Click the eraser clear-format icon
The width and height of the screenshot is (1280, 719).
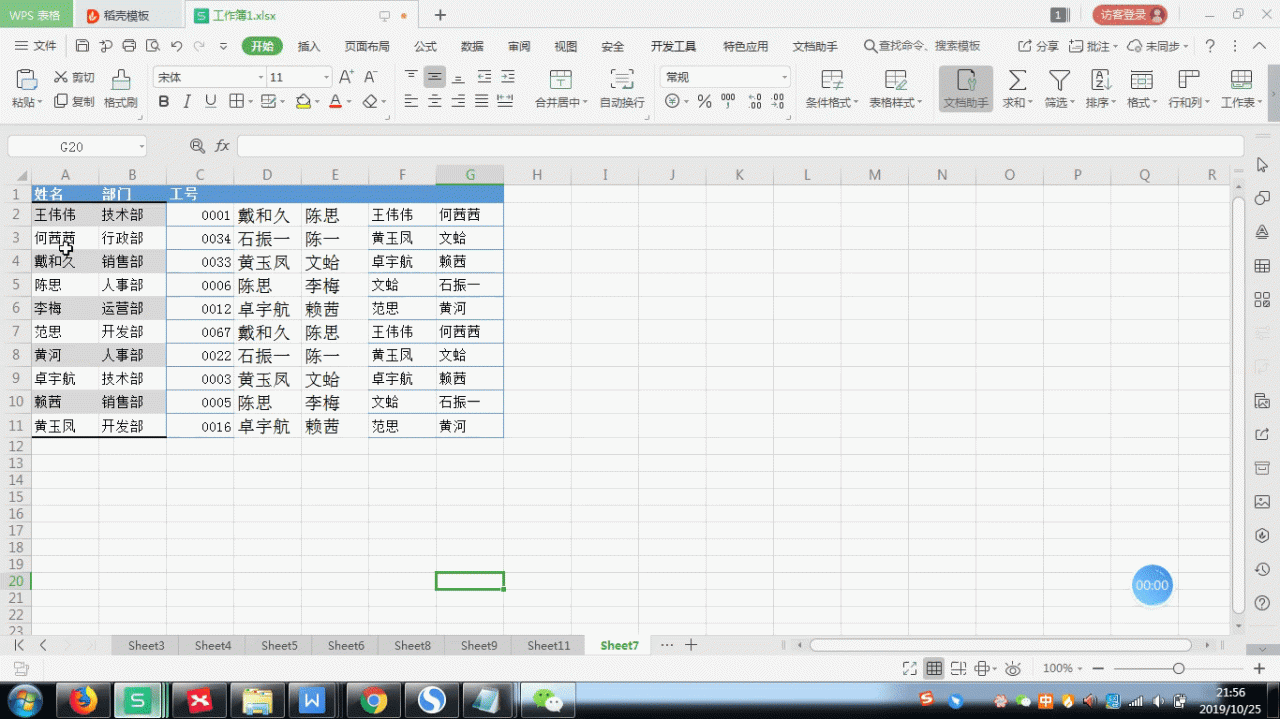(370, 101)
